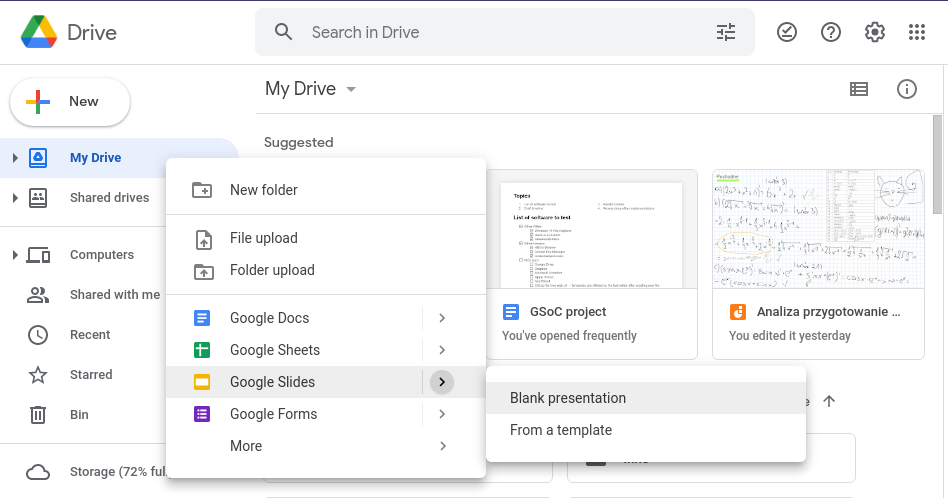Screen dimensions: 948x498
Task: Open Recent files view
Action: 90,335
